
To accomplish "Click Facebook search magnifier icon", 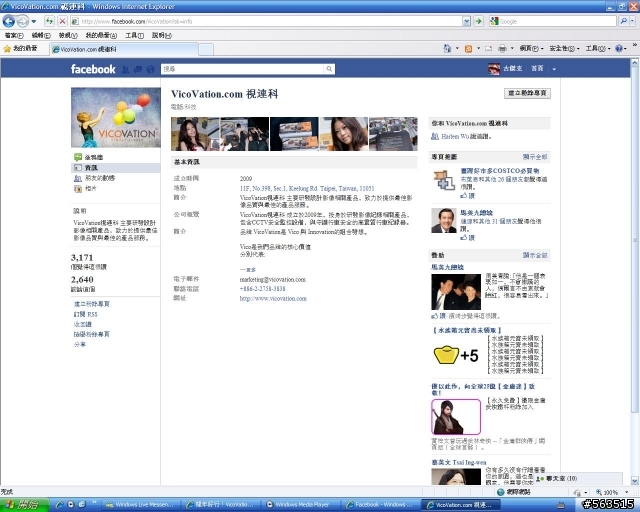I will click(x=329, y=69).
